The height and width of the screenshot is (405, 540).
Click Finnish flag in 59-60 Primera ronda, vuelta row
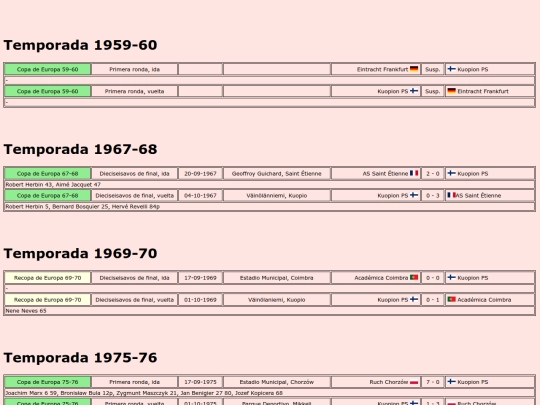tap(414, 91)
